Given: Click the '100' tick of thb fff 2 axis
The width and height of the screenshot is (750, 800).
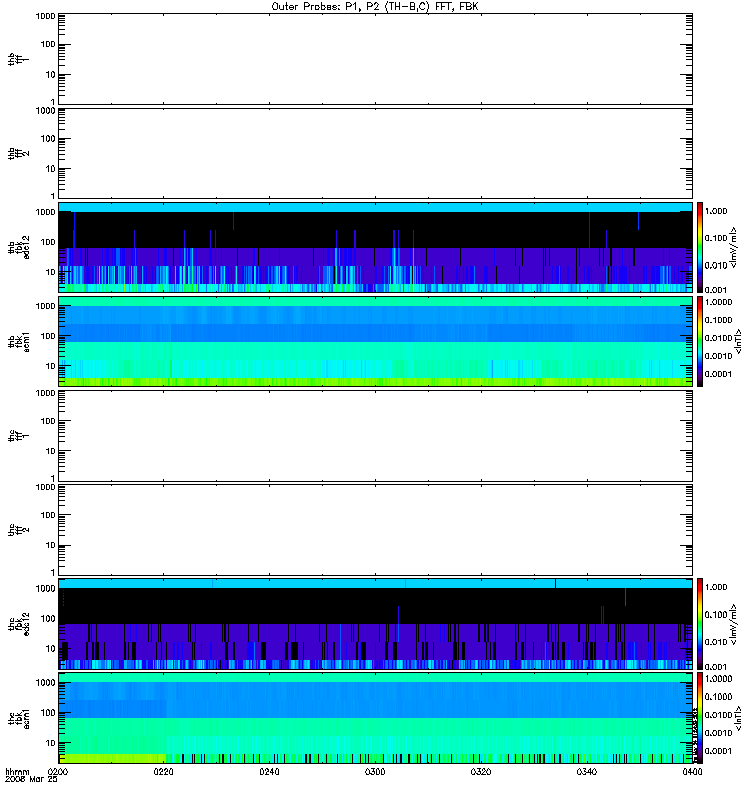Looking at the screenshot, I should 48,139.
